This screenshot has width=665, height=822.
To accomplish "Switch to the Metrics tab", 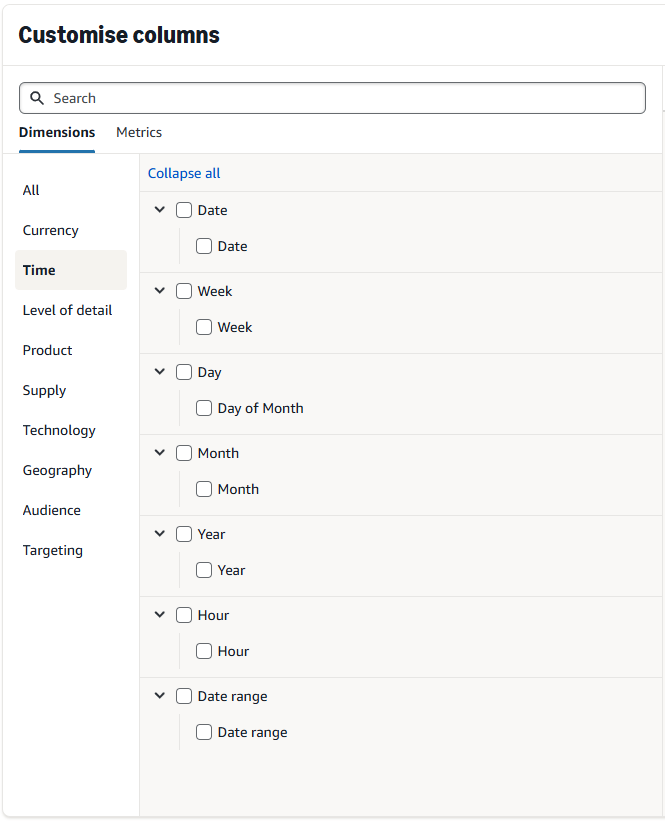I will [139, 132].
